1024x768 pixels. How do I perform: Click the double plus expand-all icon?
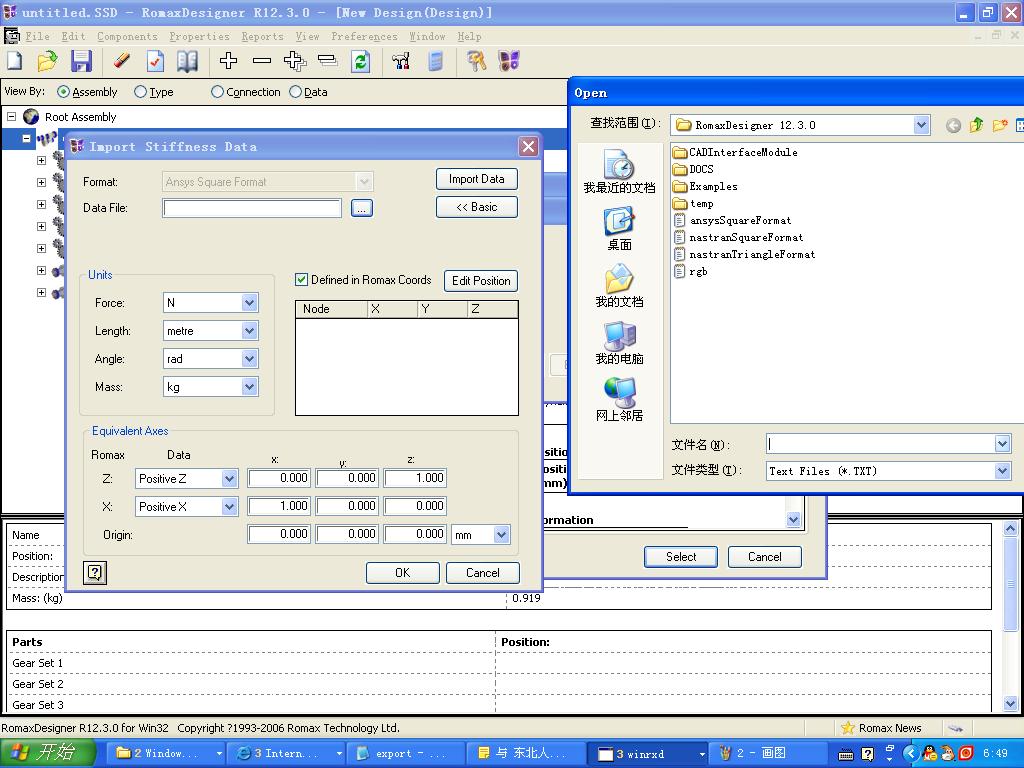pos(295,61)
